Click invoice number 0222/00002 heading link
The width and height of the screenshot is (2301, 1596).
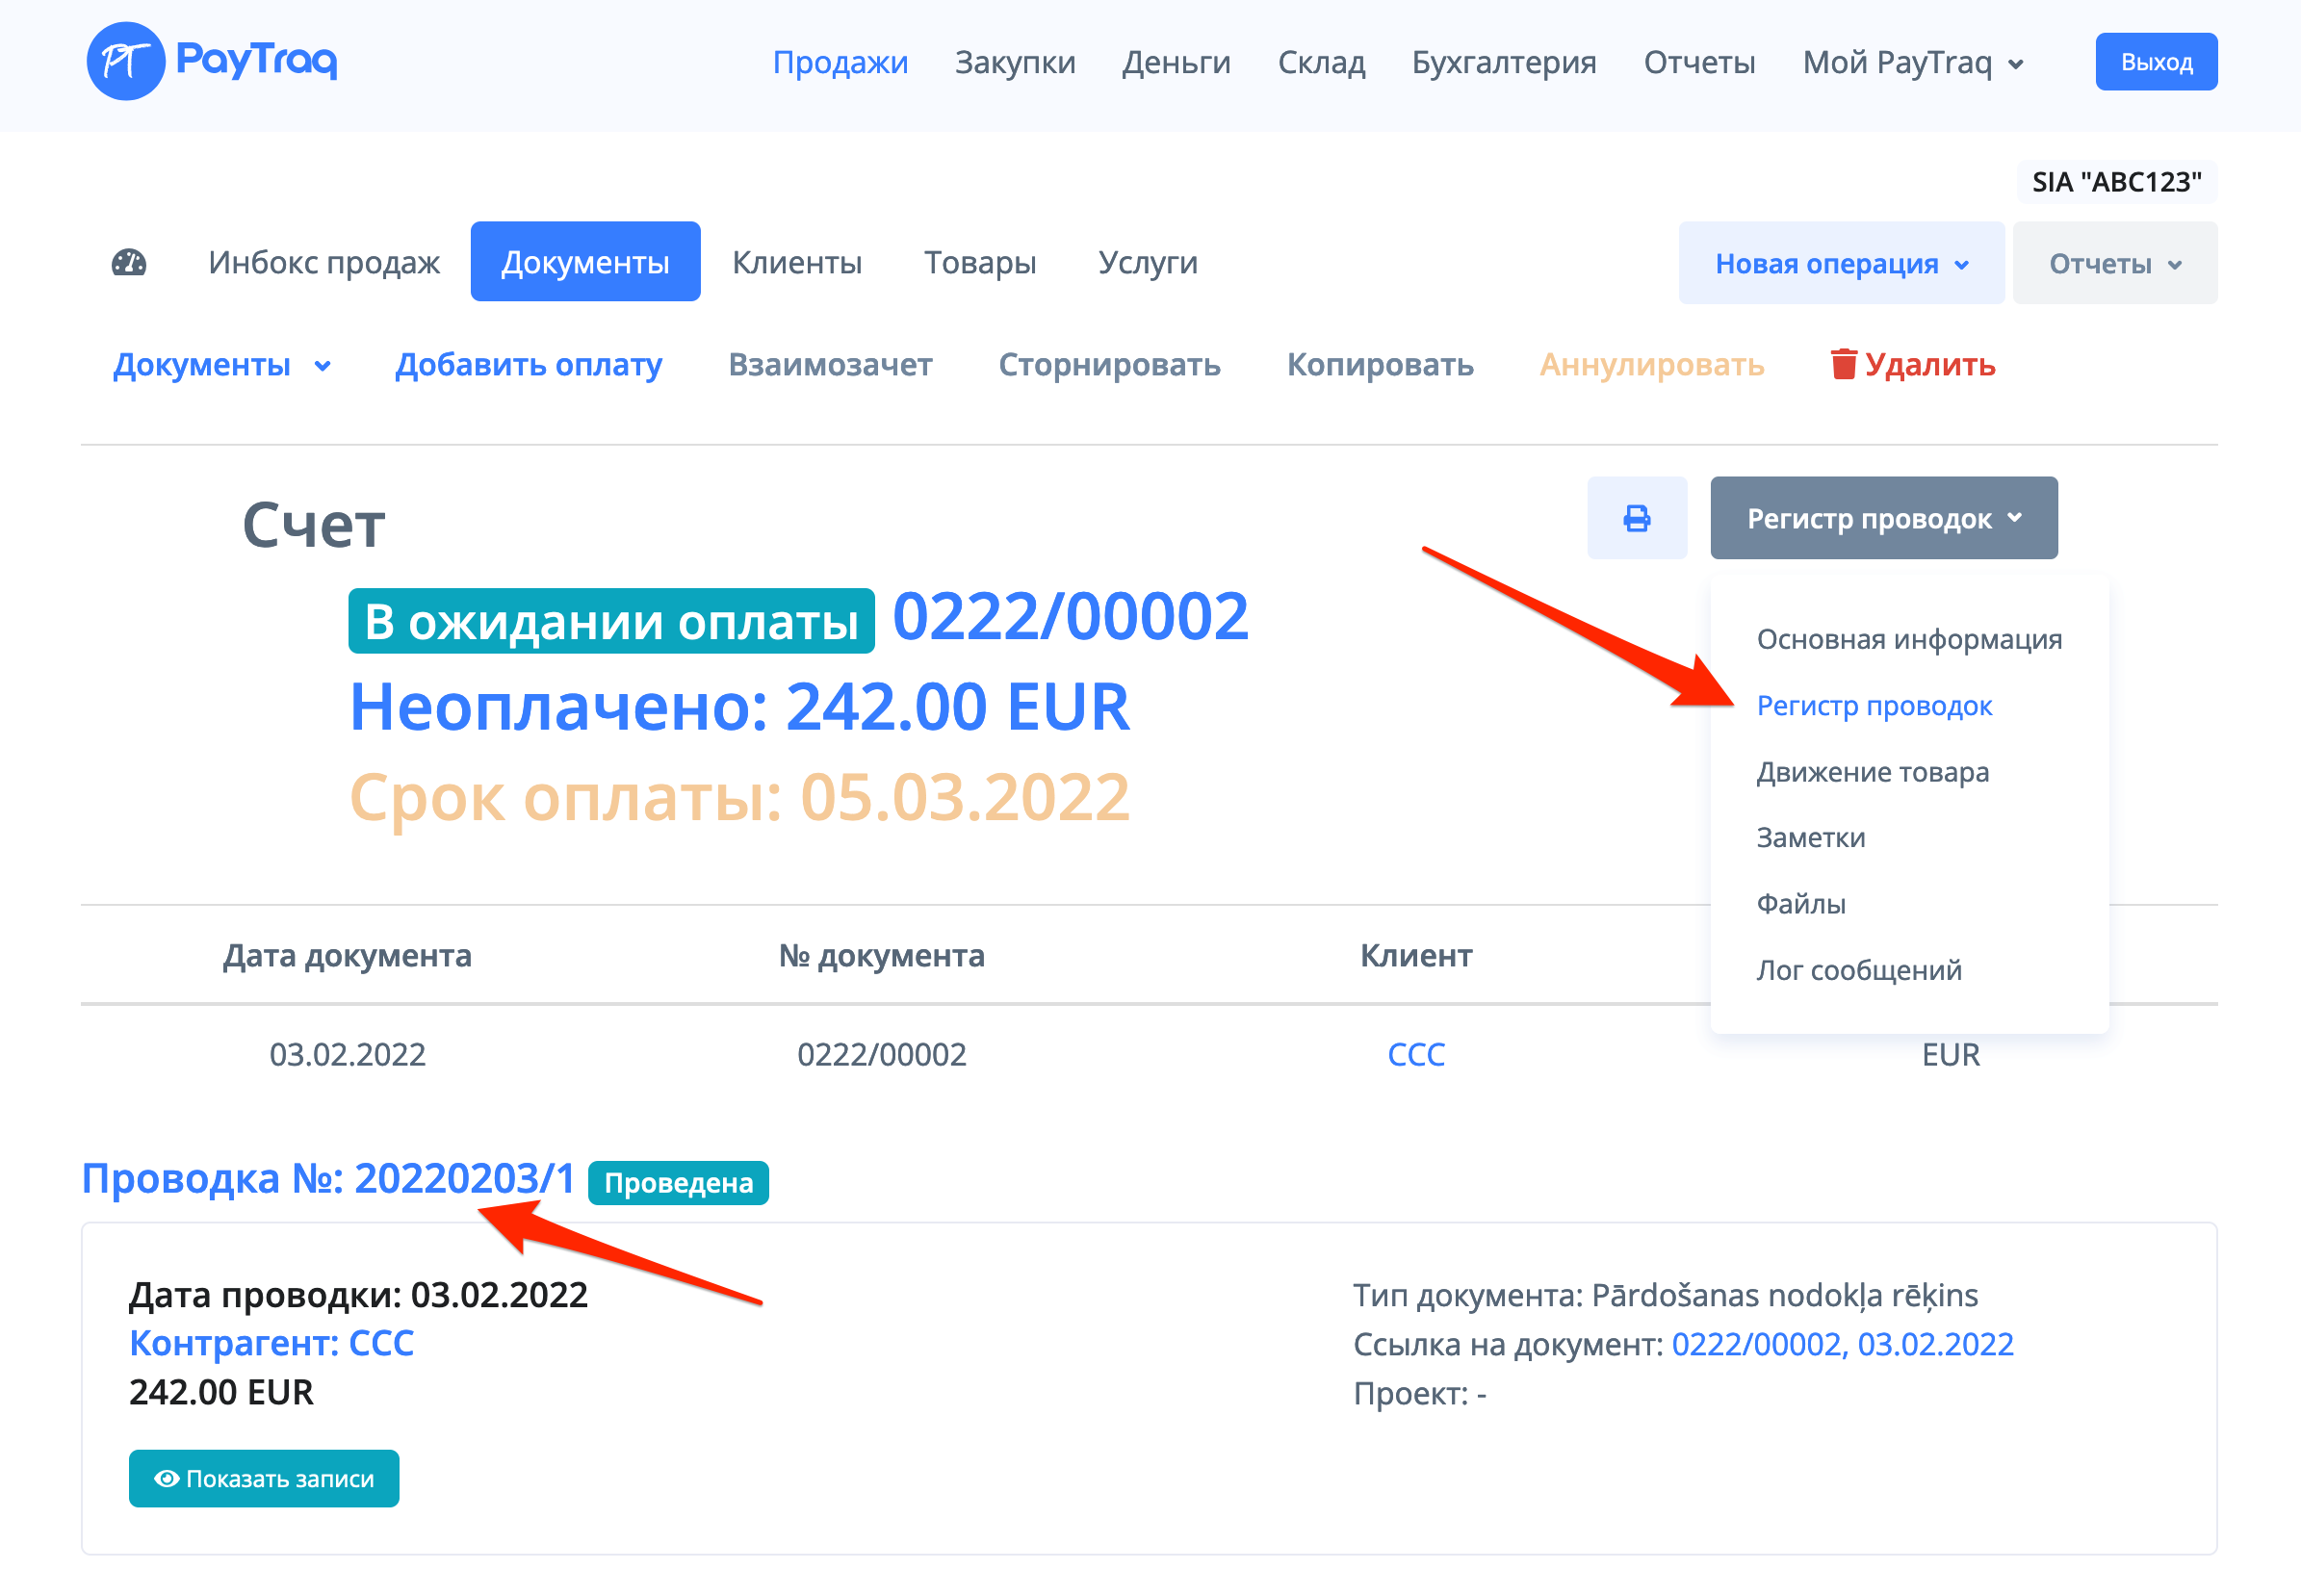point(1069,616)
